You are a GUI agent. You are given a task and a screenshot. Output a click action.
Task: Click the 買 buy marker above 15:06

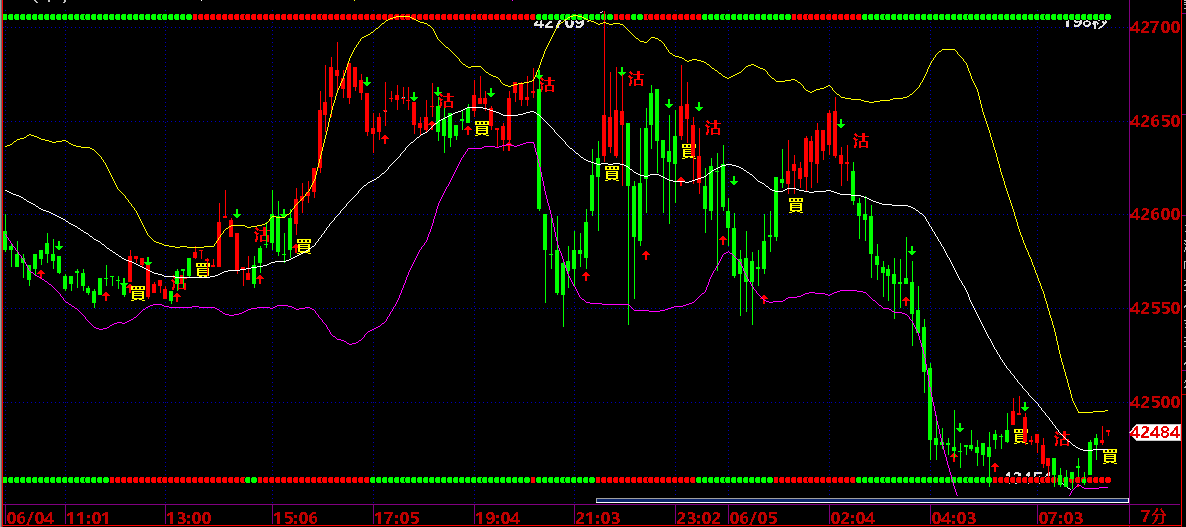tap(303, 245)
